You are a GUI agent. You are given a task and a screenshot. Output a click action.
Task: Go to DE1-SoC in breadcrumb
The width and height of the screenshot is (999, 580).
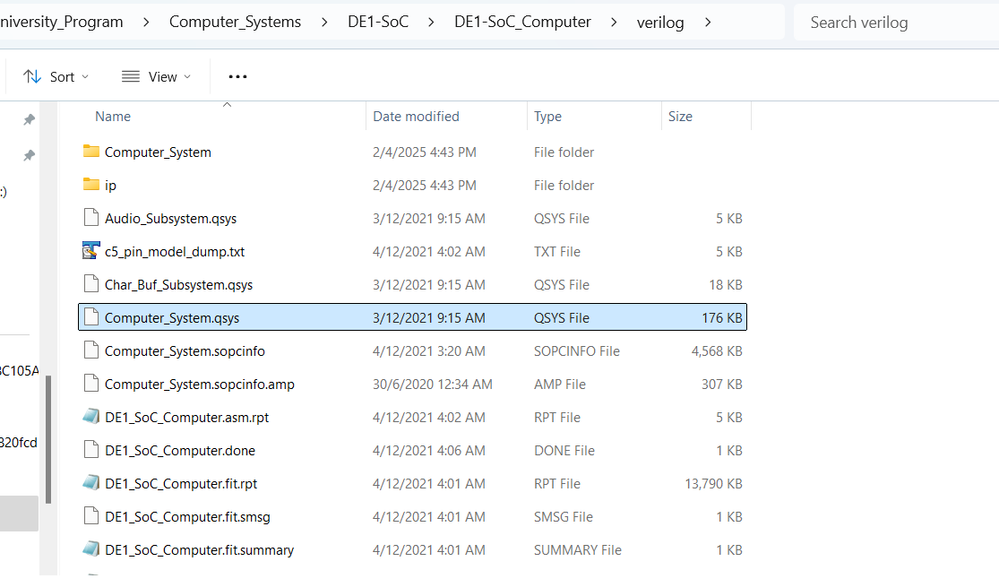pos(378,22)
